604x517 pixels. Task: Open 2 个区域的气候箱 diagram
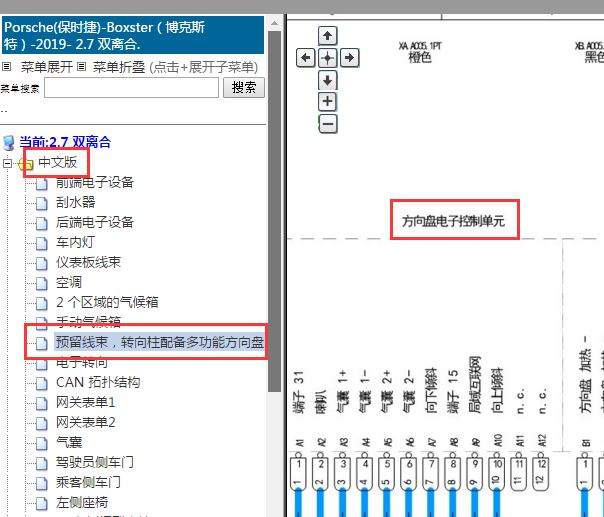pos(107,302)
